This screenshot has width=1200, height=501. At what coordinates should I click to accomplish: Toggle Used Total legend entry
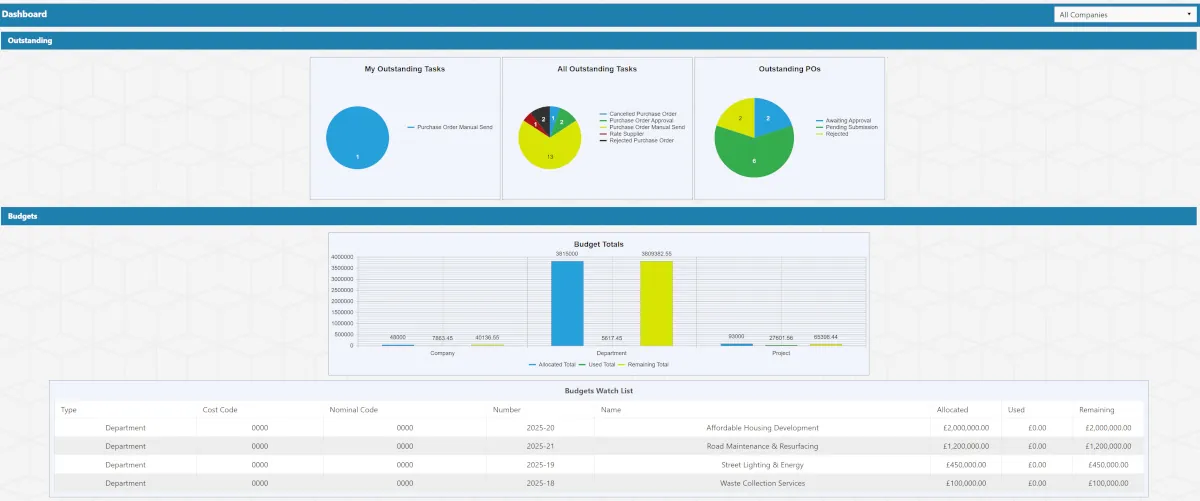(x=599, y=365)
